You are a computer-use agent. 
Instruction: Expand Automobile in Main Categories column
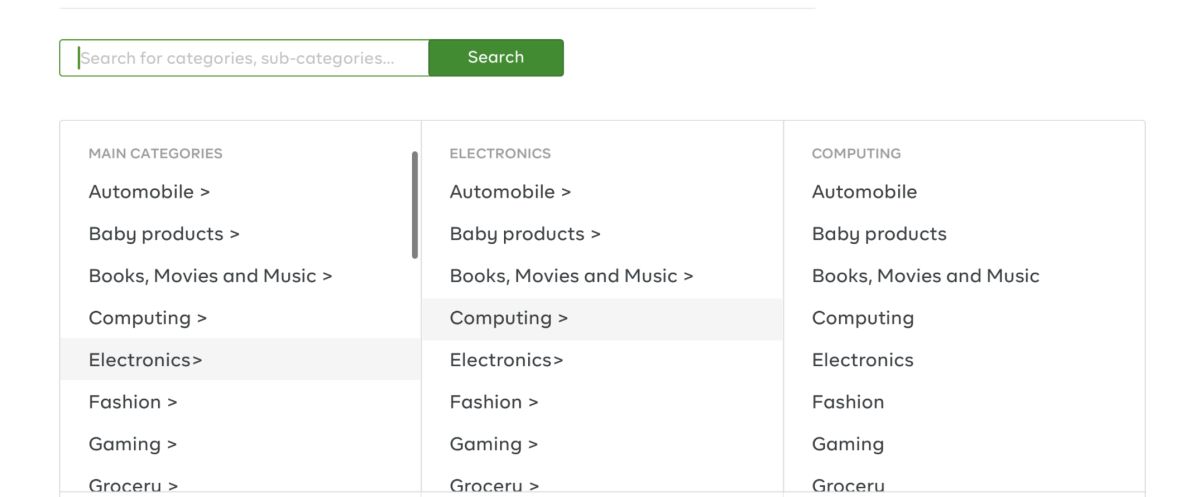point(149,192)
